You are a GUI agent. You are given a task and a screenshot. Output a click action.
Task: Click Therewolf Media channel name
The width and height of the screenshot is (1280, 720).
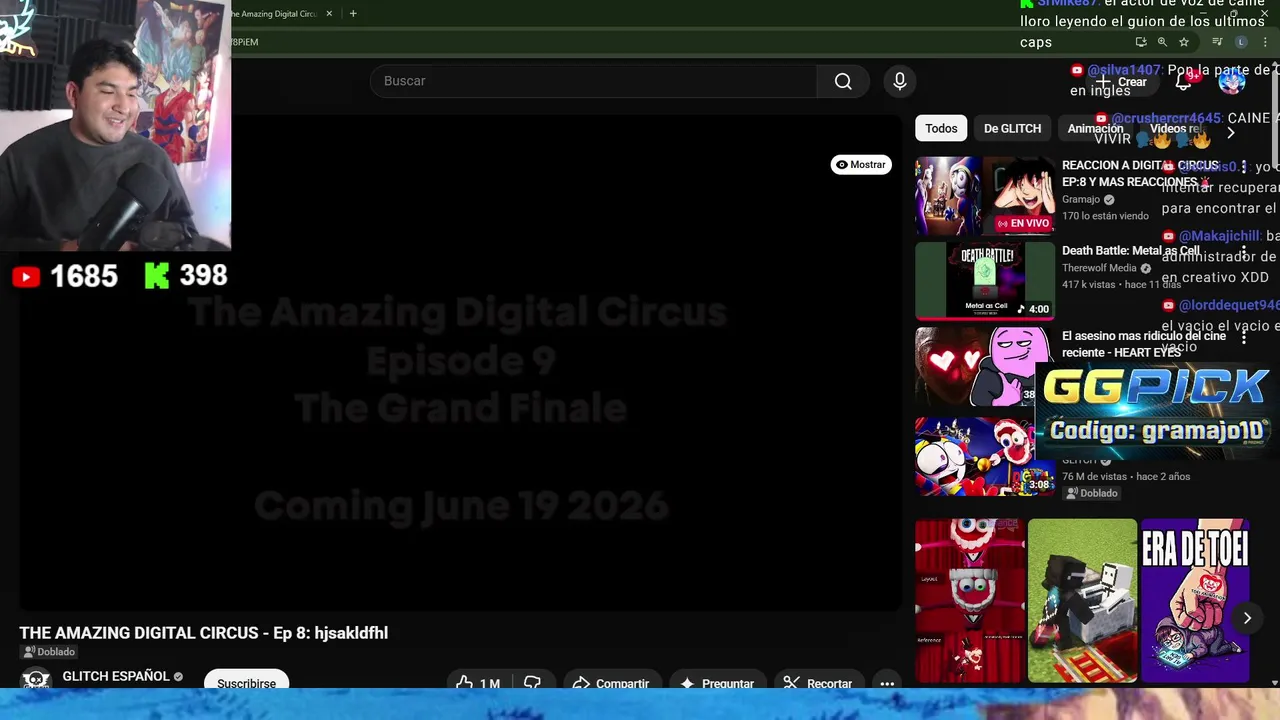(1099, 268)
